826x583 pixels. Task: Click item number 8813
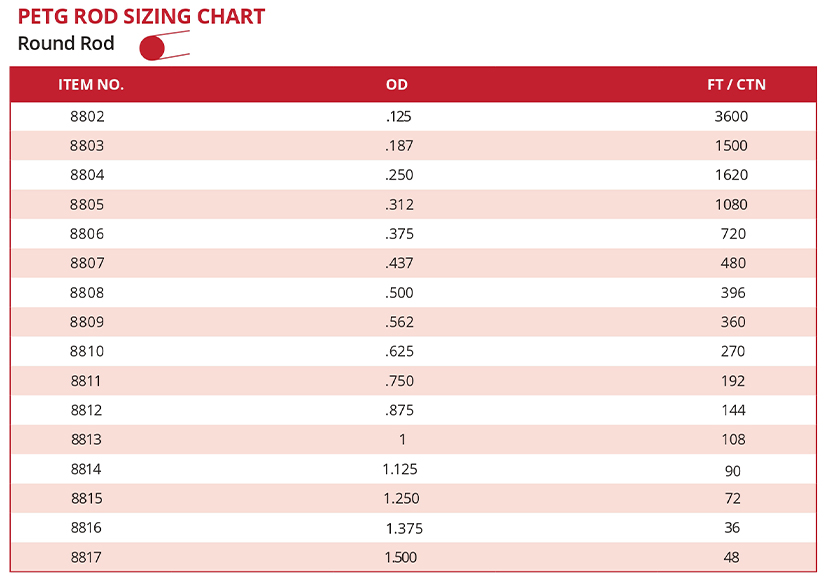click(87, 440)
